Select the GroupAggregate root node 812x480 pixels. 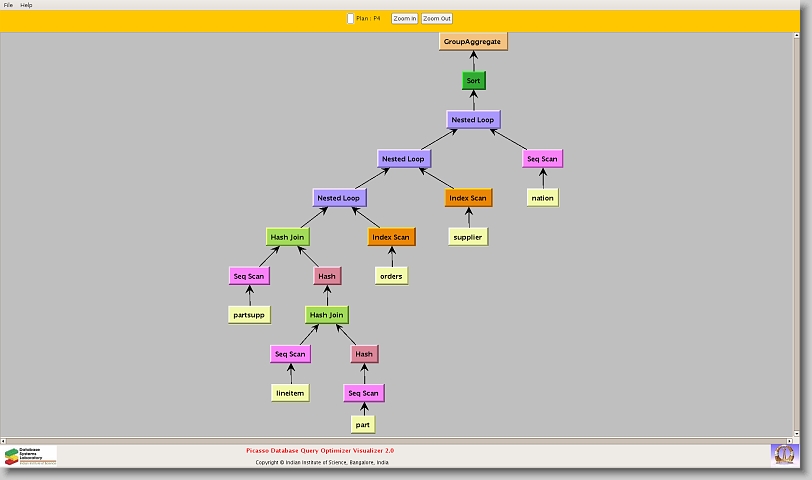click(473, 41)
